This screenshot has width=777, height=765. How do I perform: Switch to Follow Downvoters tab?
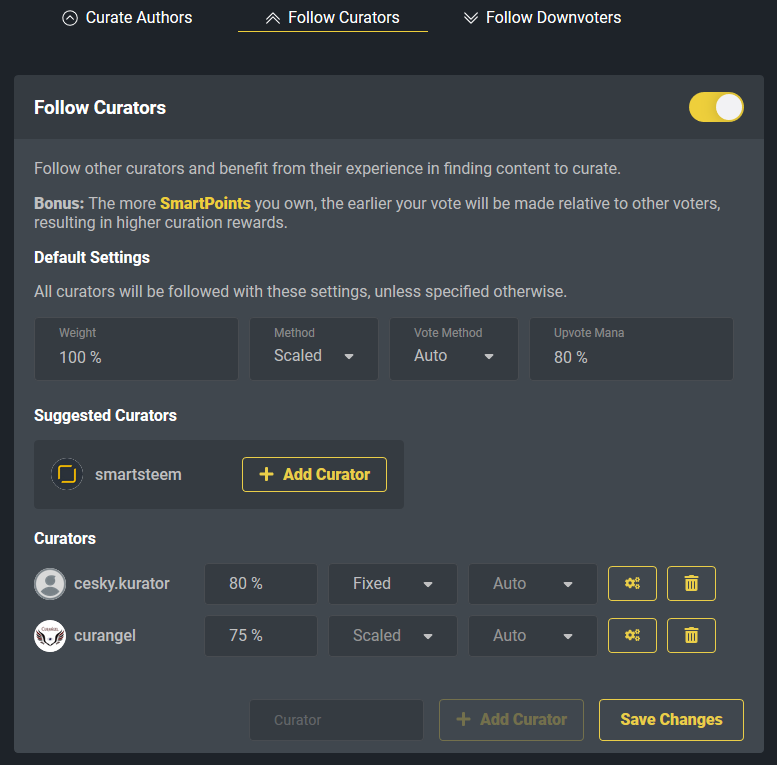click(542, 17)
